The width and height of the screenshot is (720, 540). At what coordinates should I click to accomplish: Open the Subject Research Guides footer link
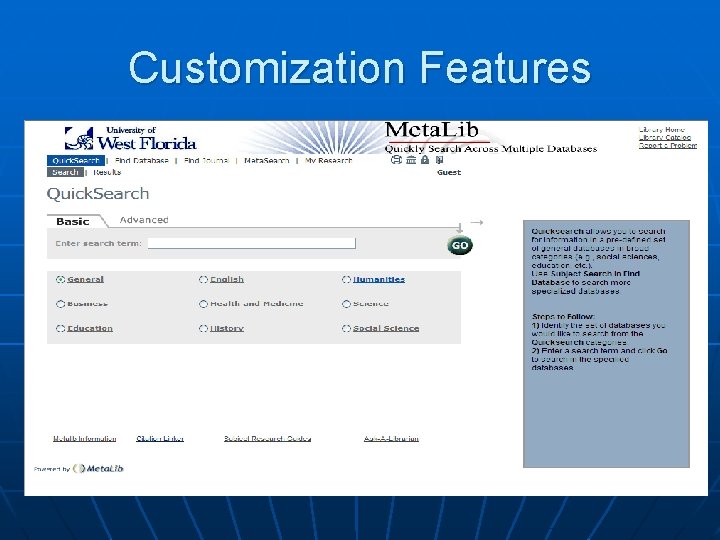click(267, 439)
